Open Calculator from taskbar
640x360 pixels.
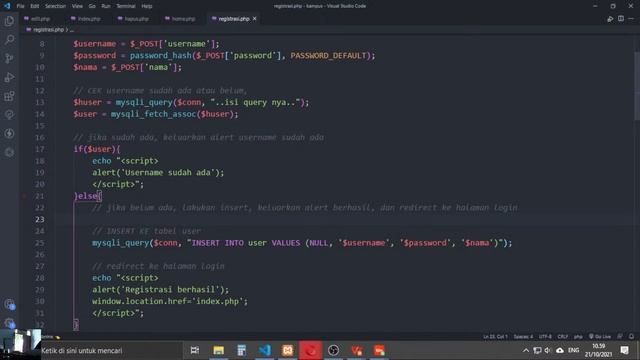(242, 351)
